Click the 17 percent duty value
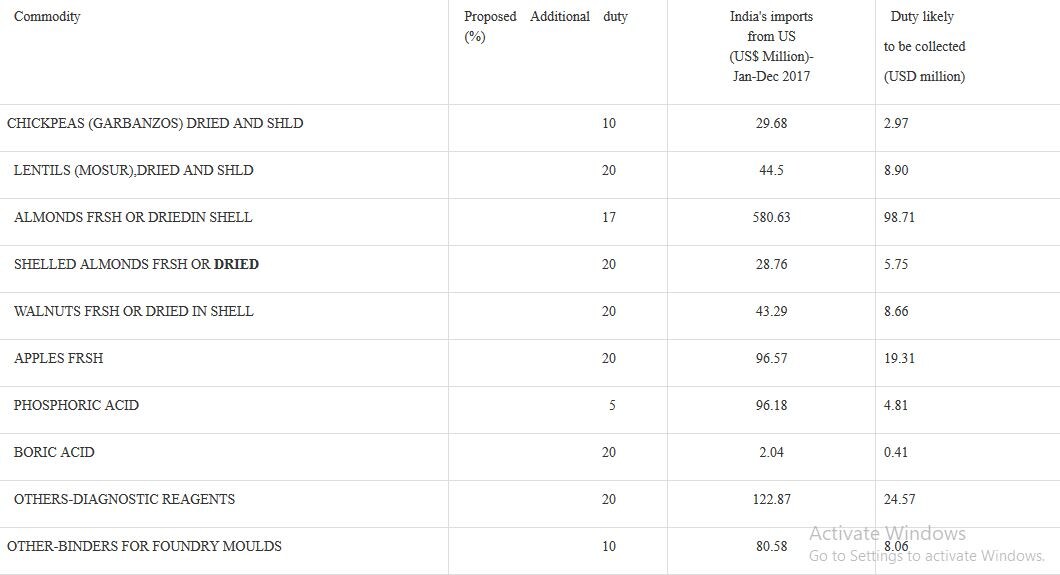This screenshot has width=1060, height=575. tap(608, 217)
